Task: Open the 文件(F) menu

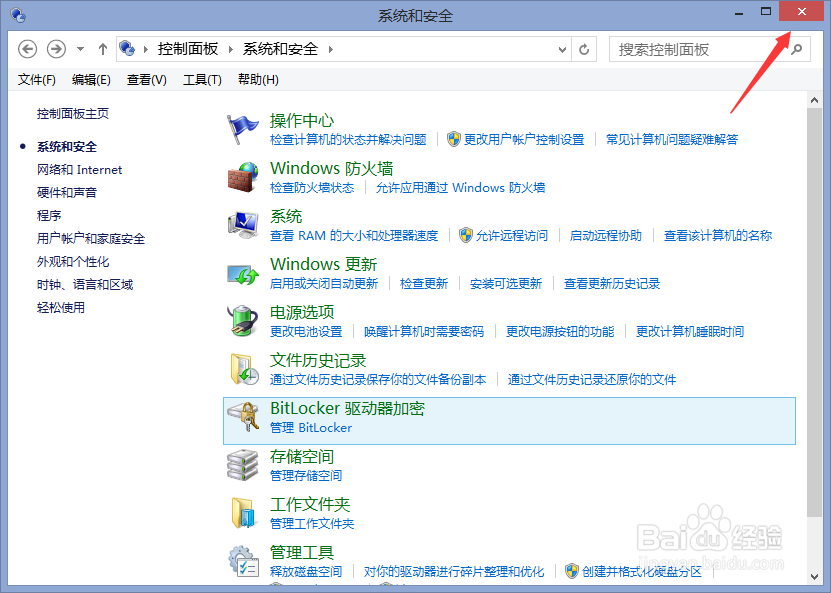Action: click(x=37, y=79)
